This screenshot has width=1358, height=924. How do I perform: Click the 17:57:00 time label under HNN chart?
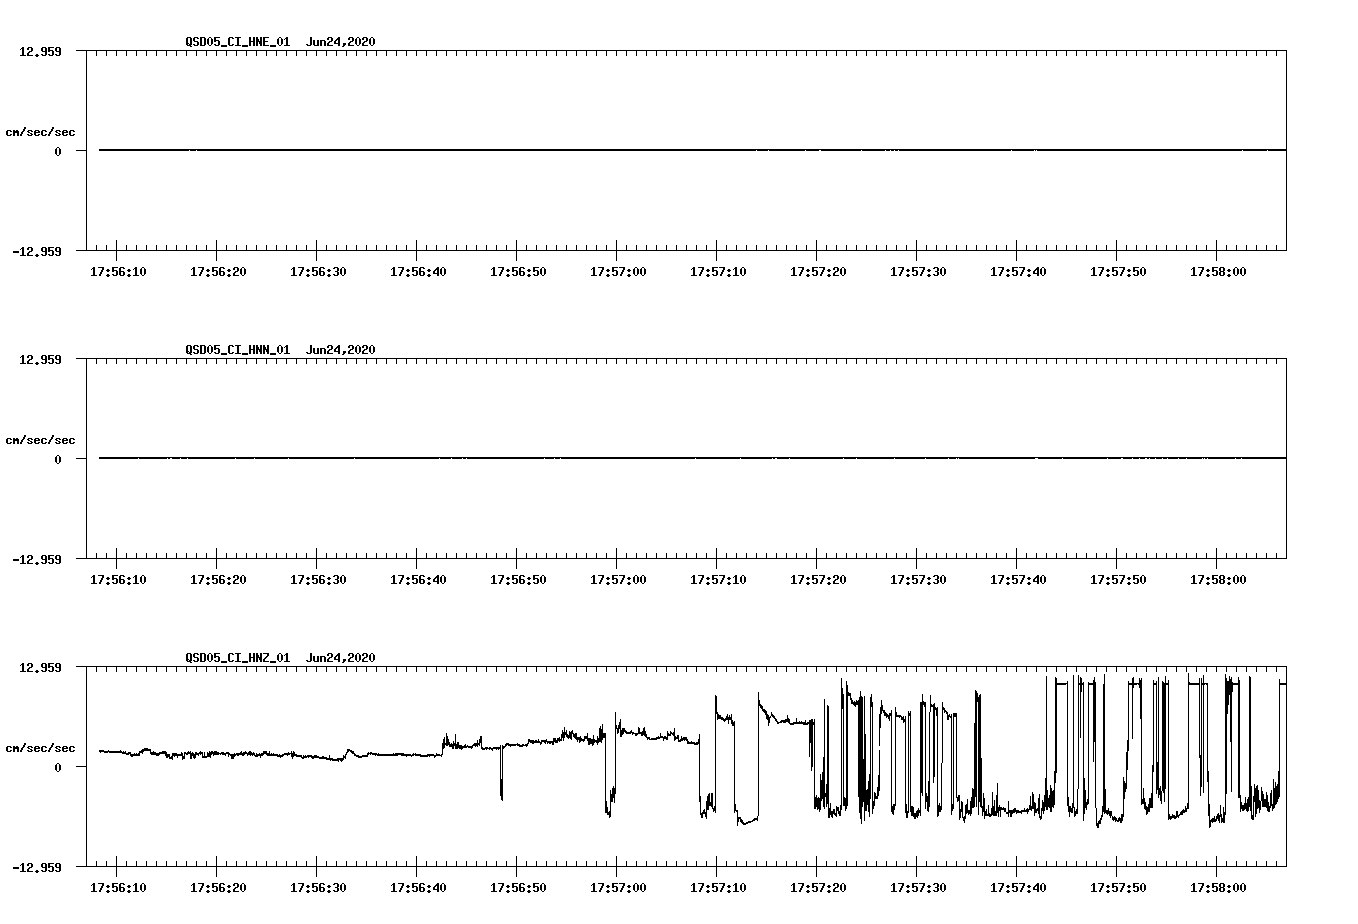618,579
